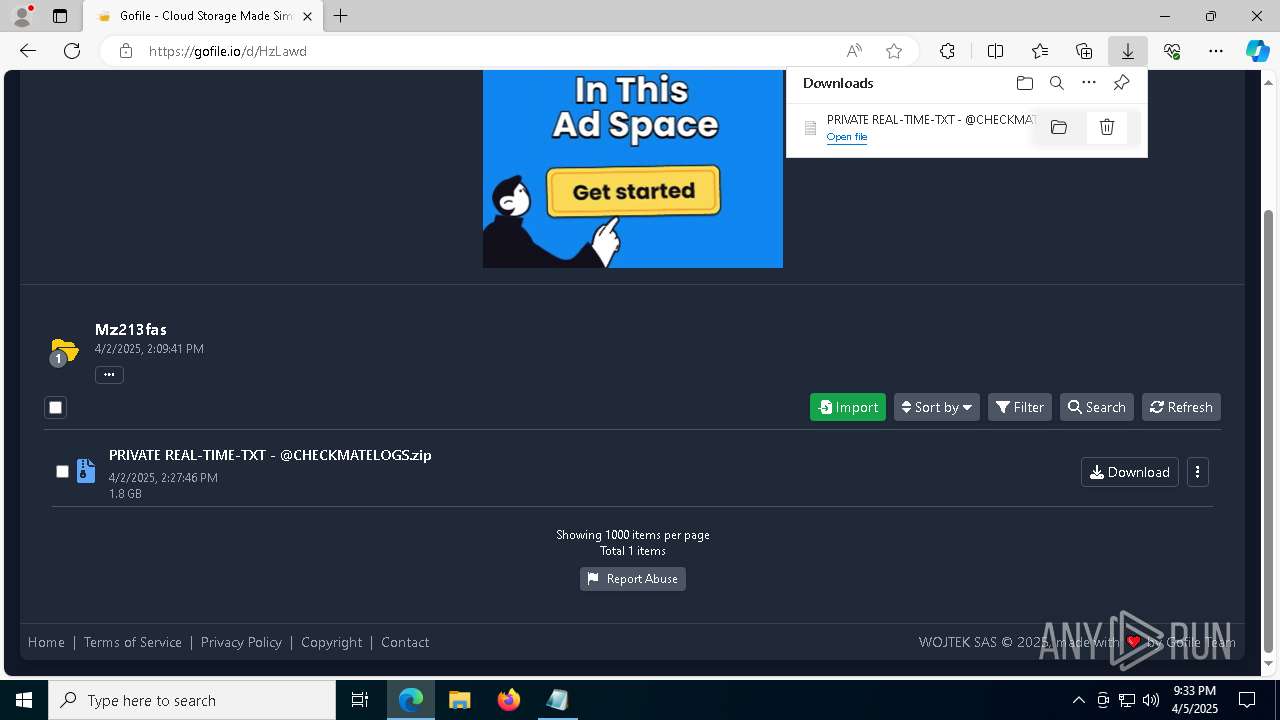Click the green Import button
This screenshot has width=1280, height=720.
click(848, 407)
